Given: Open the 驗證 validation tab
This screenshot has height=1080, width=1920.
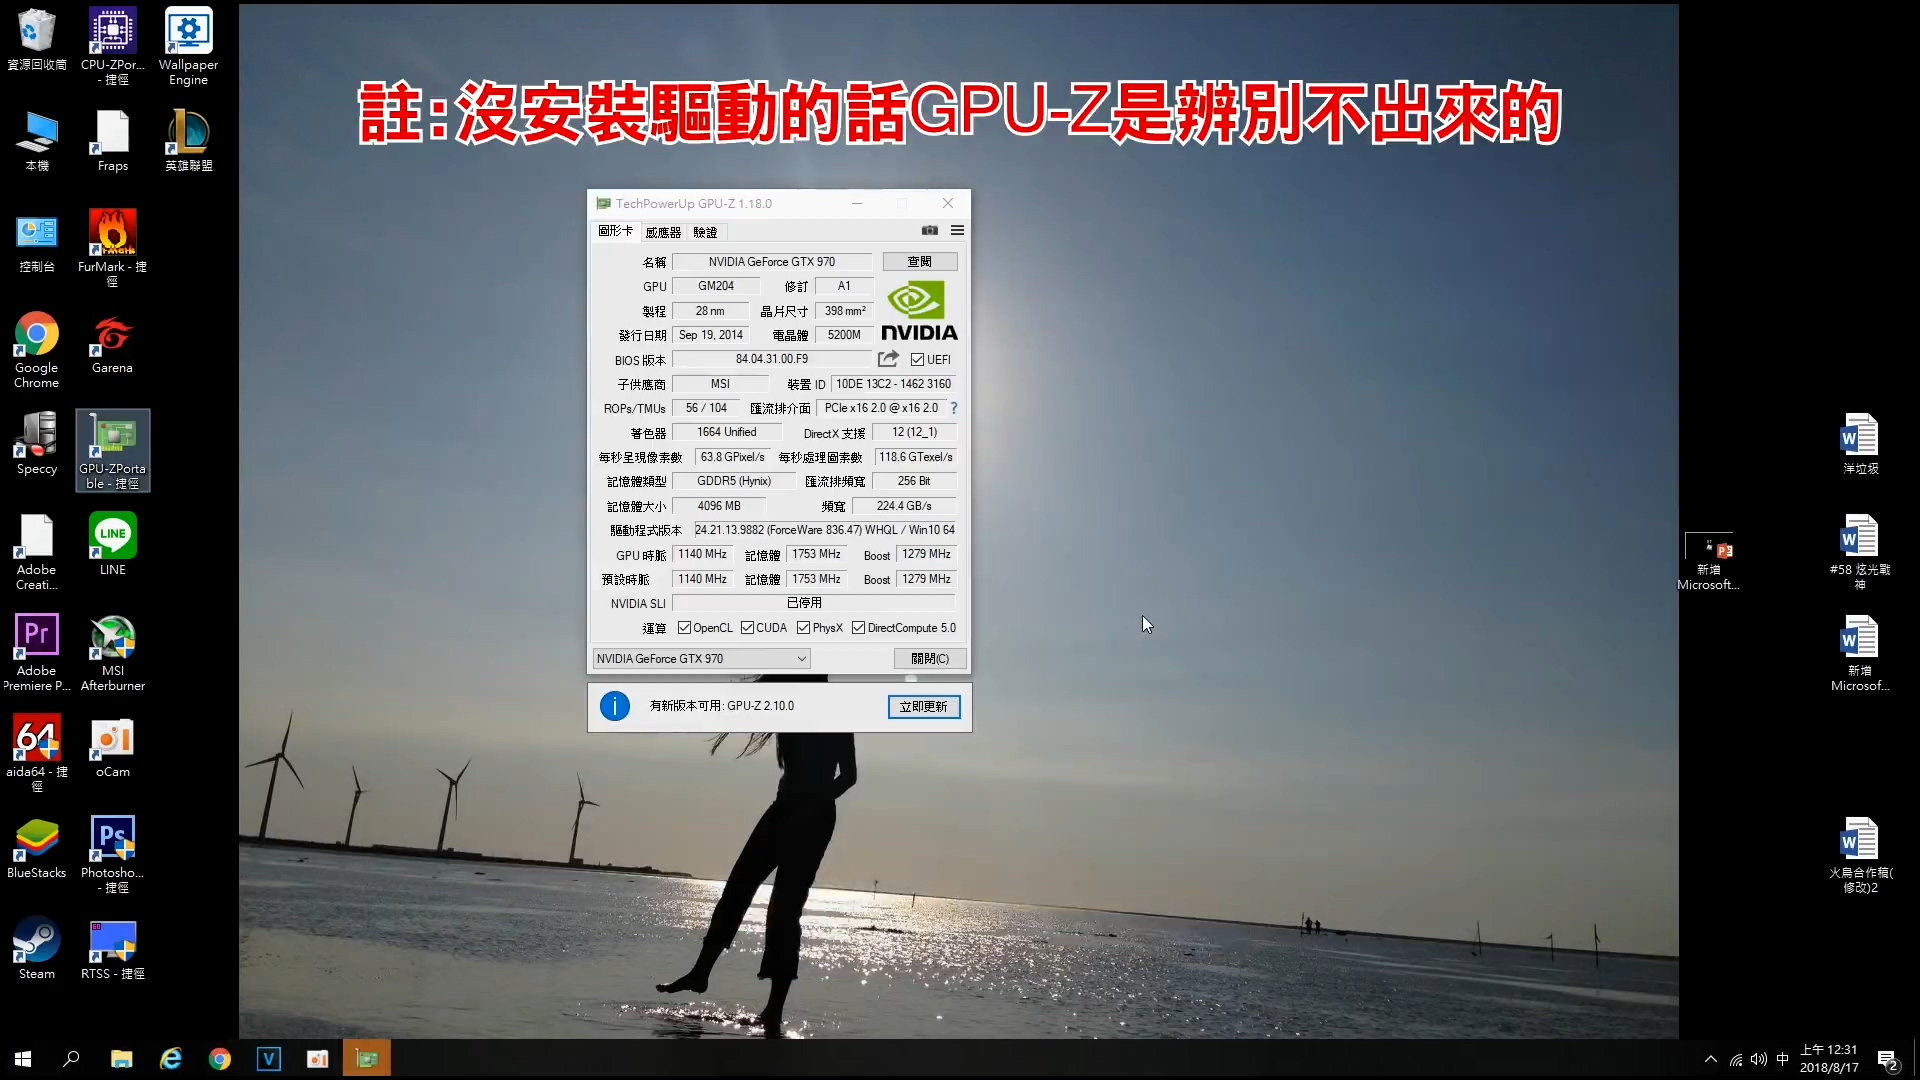Looking at the screenshot, I should click(705, 231).
